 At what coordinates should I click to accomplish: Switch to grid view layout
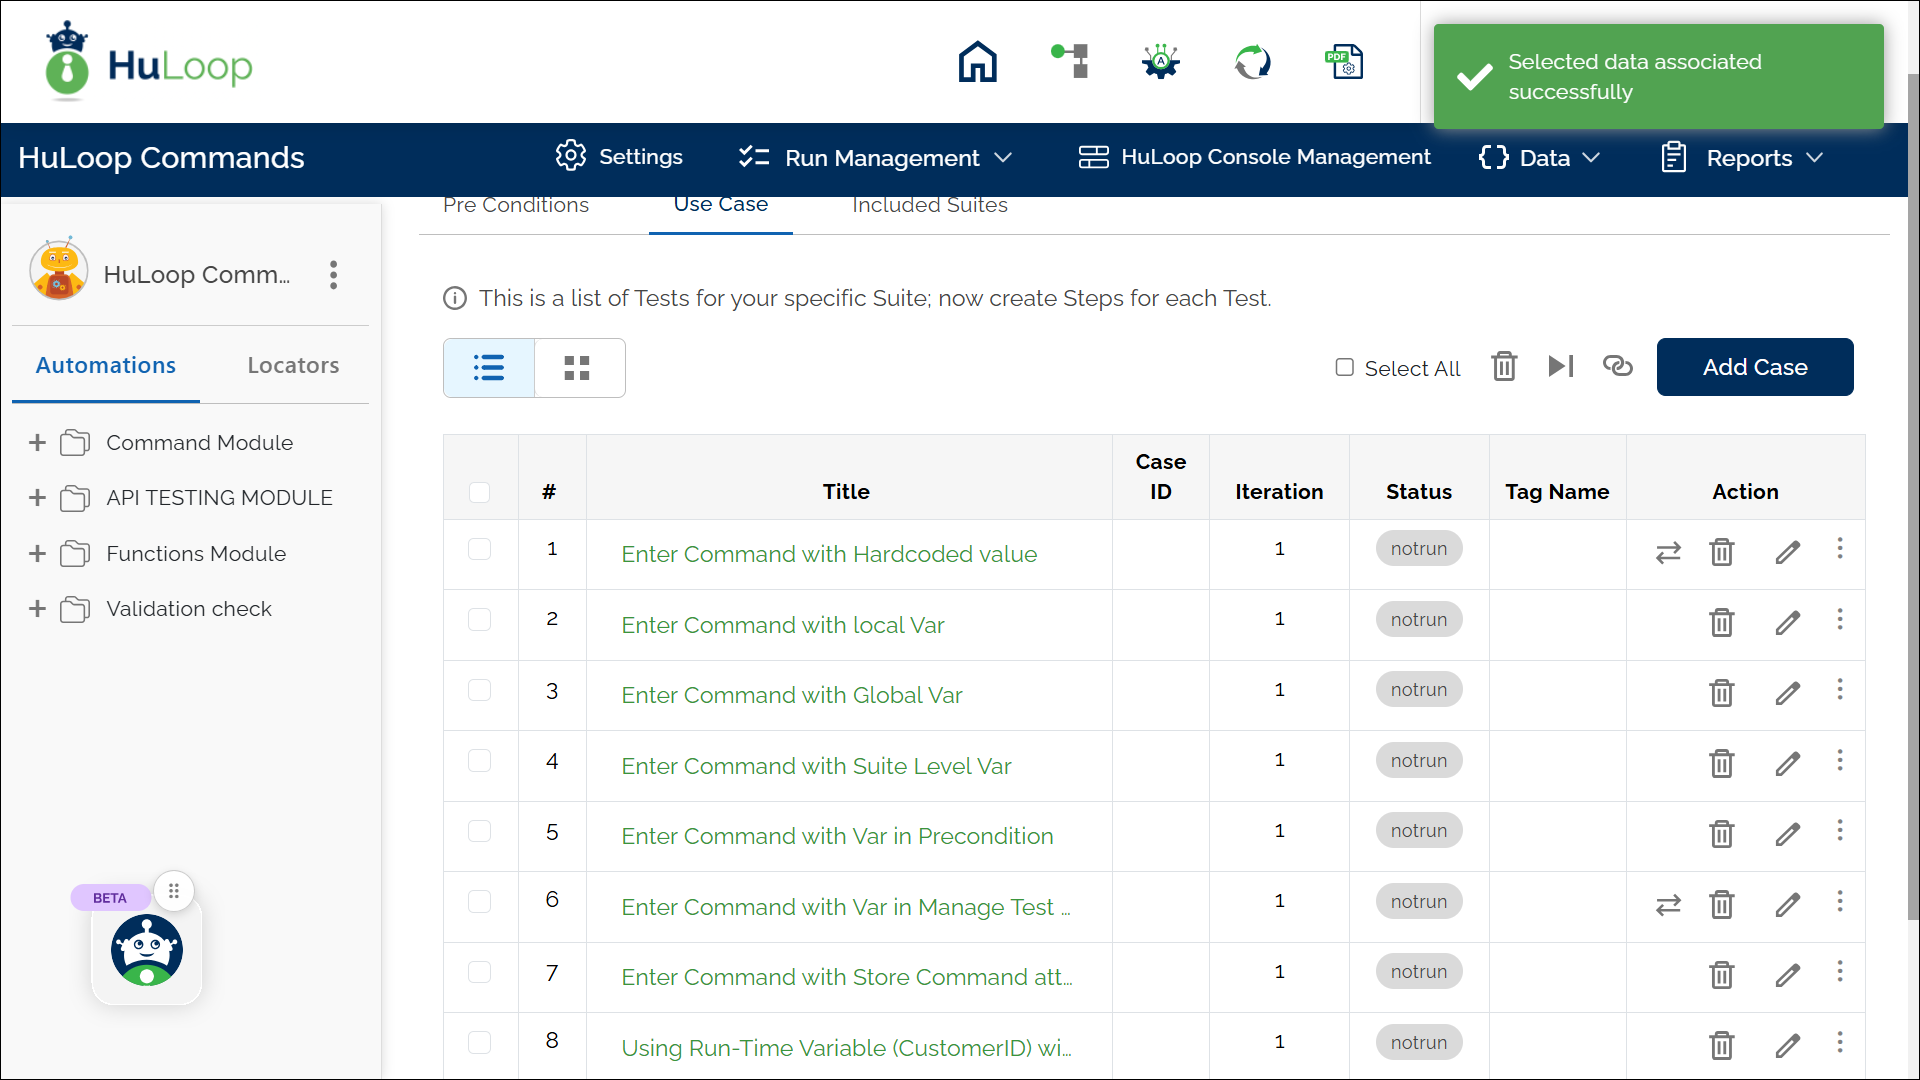point(578,367)
